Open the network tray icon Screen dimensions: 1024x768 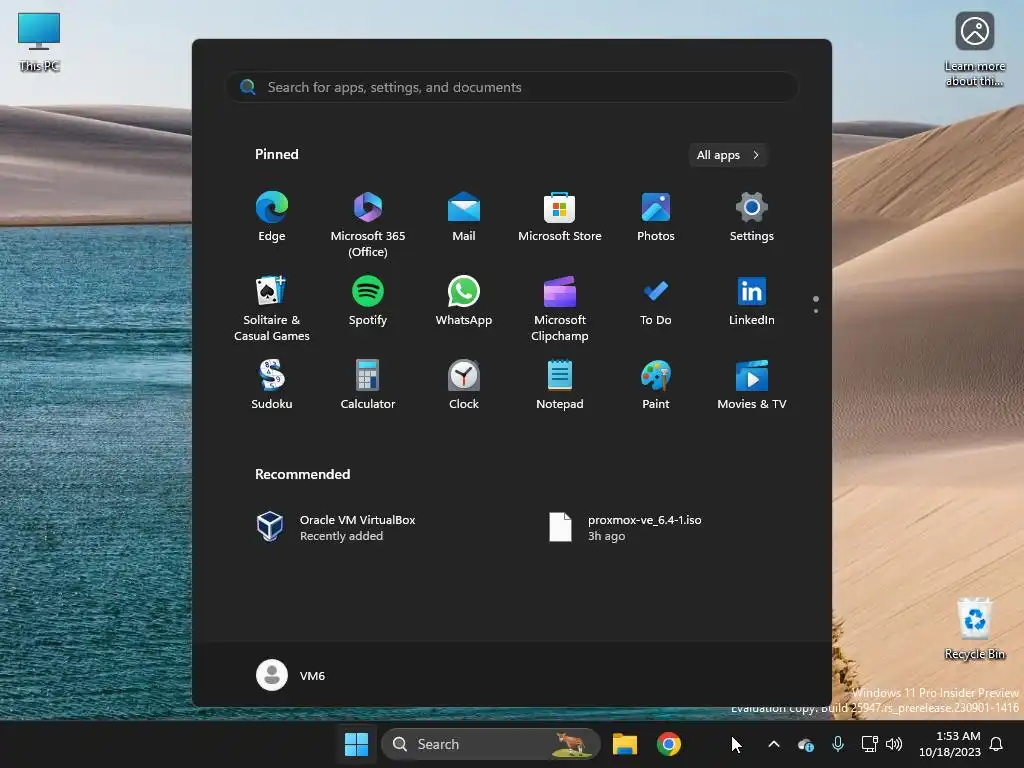coord(869,744)
